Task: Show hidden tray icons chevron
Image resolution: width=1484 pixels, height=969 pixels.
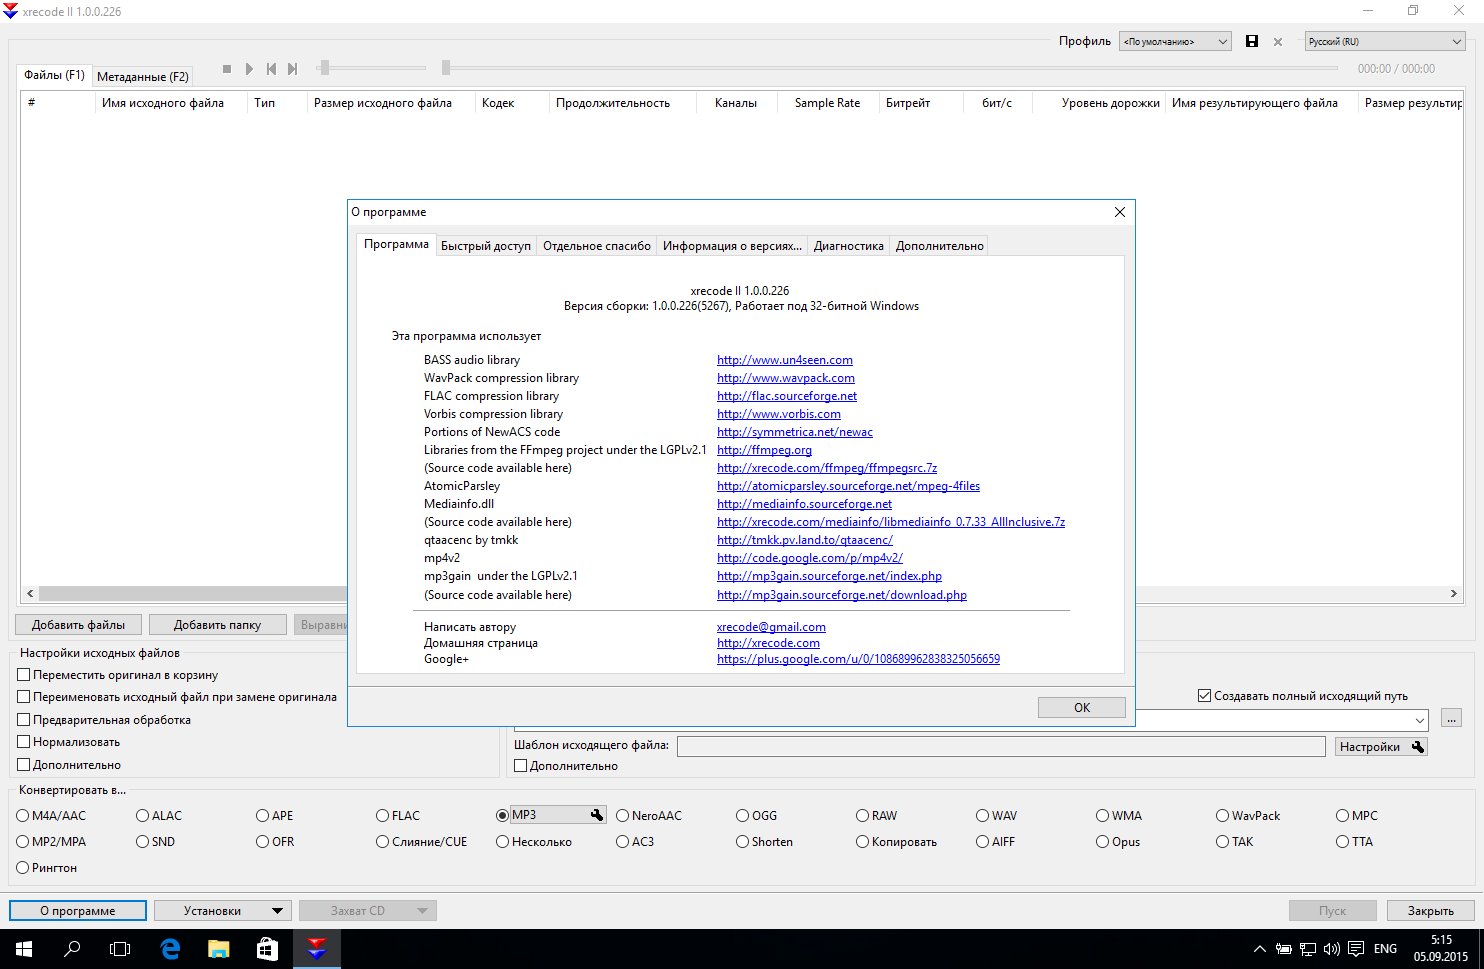Action: (1259, 949)
